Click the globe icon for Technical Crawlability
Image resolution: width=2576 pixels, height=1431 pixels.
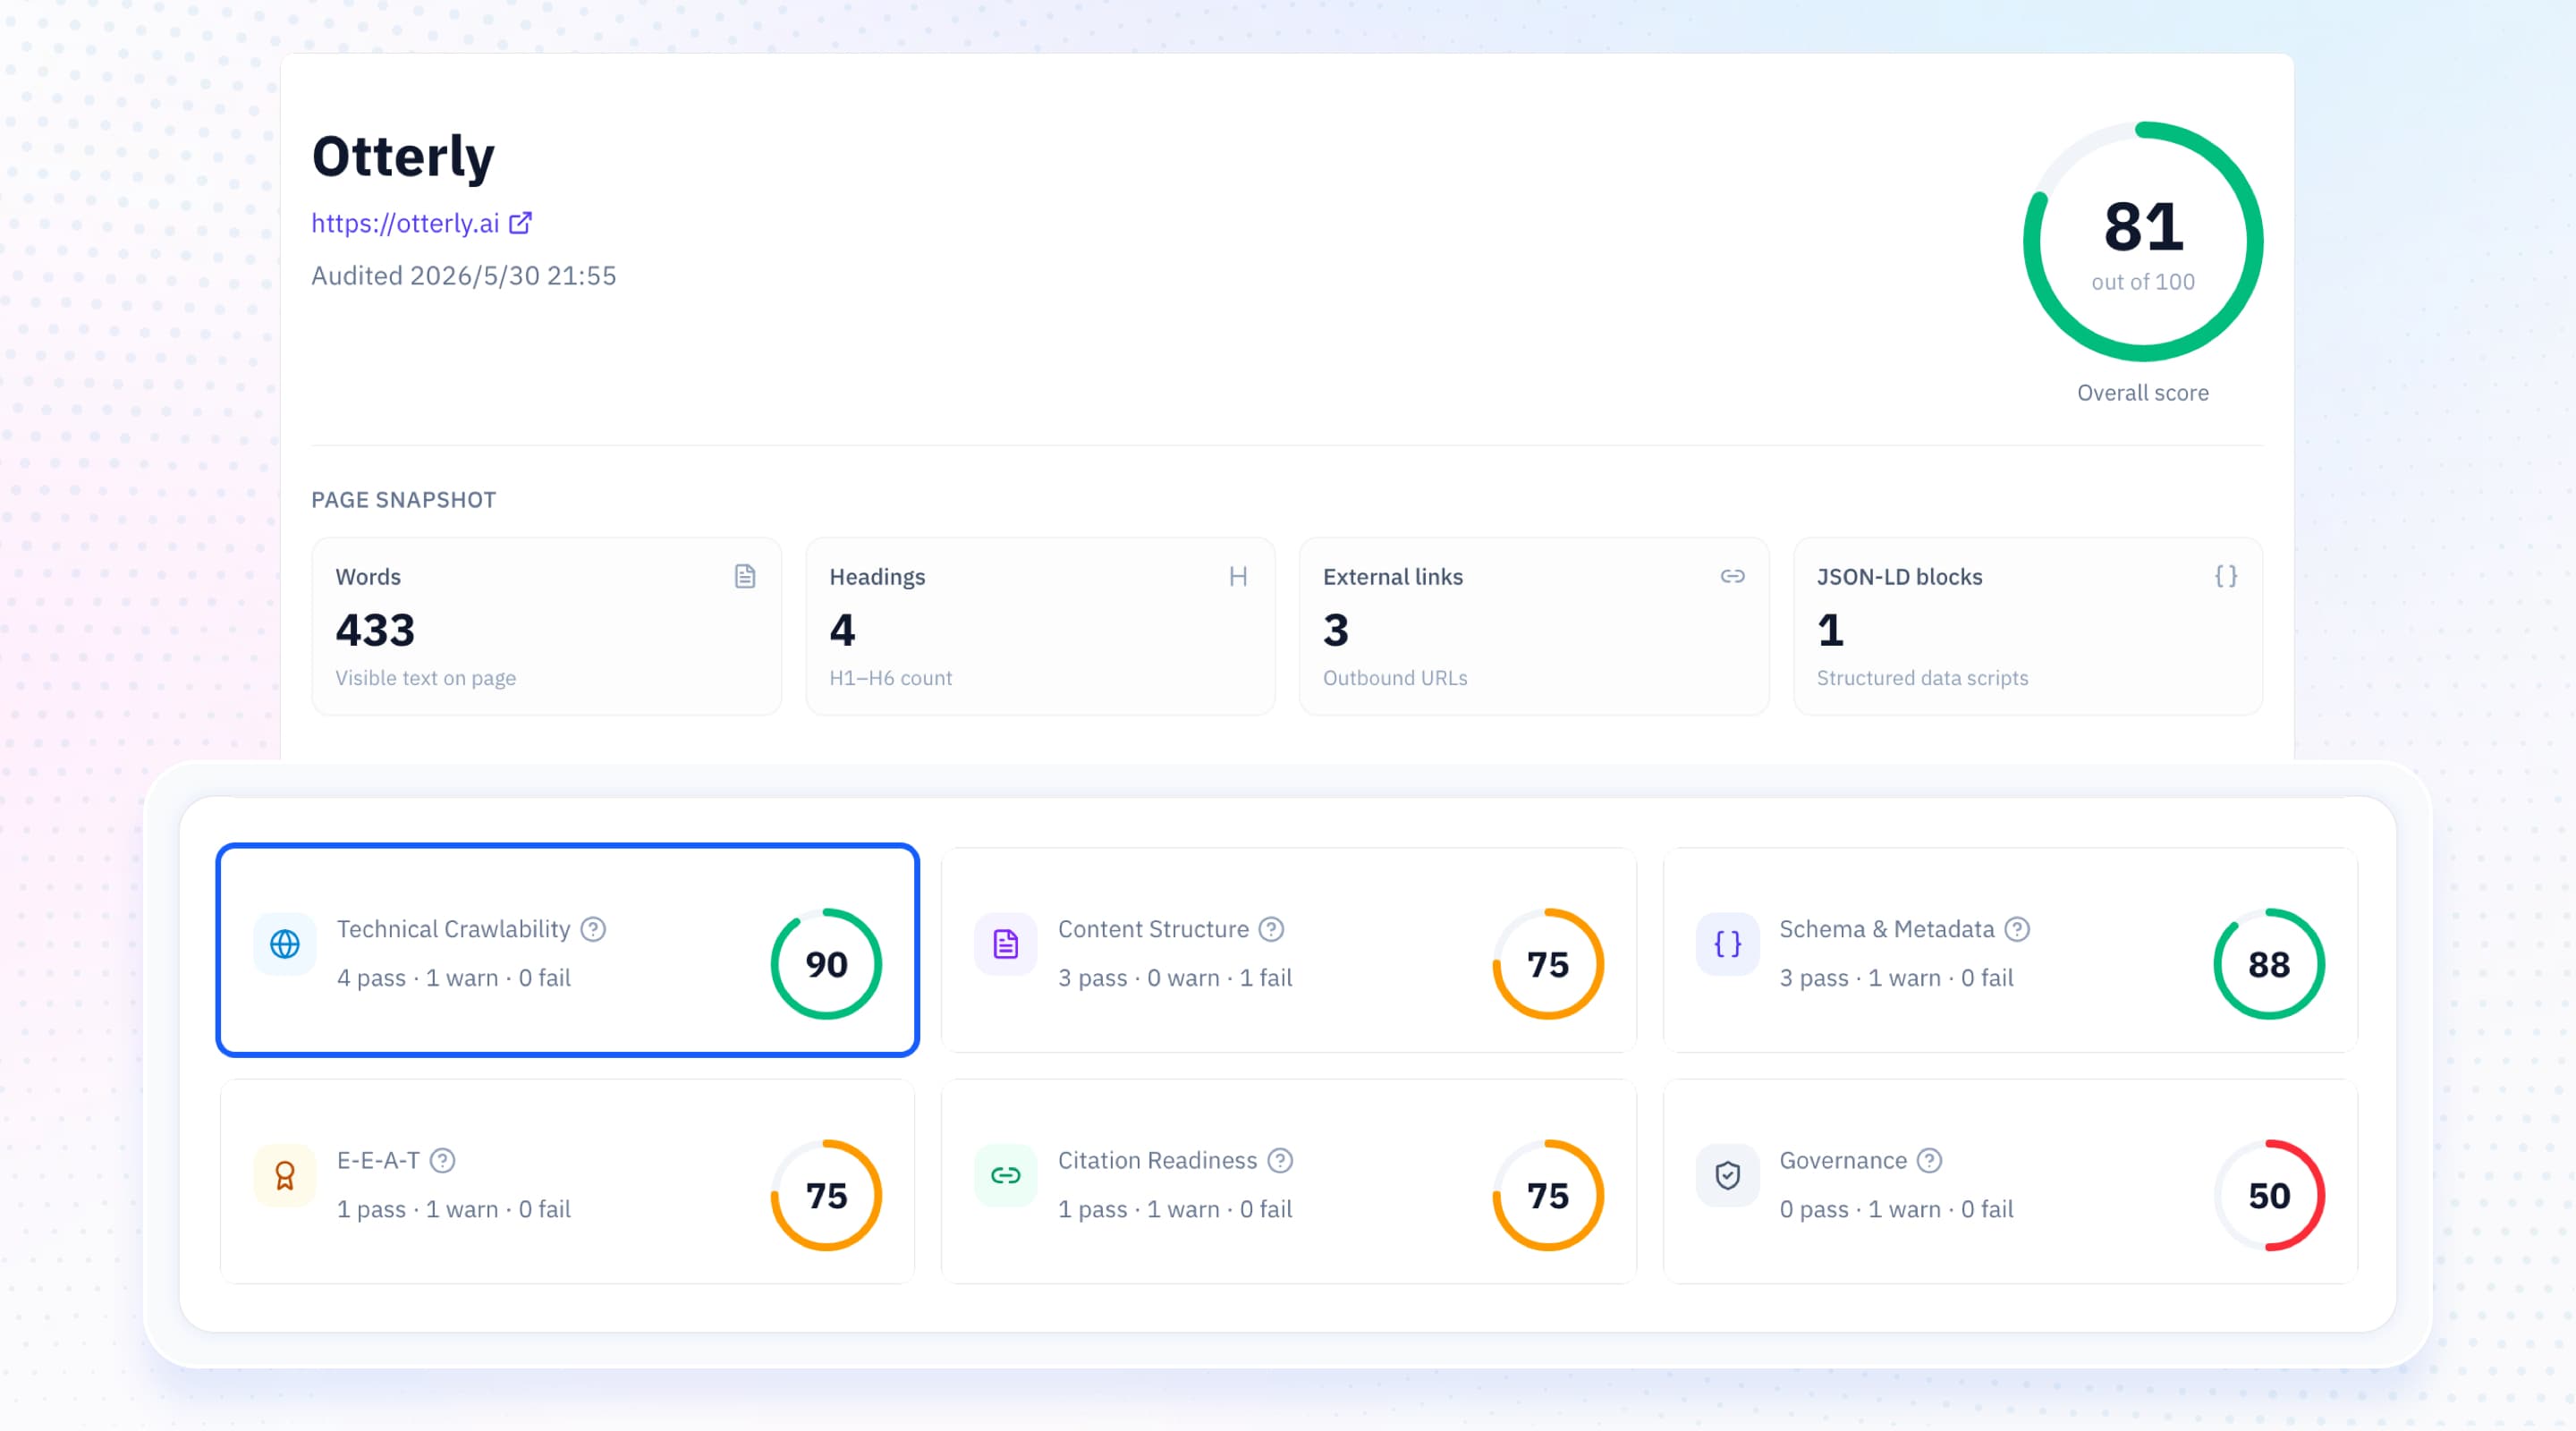coord(285,944)
